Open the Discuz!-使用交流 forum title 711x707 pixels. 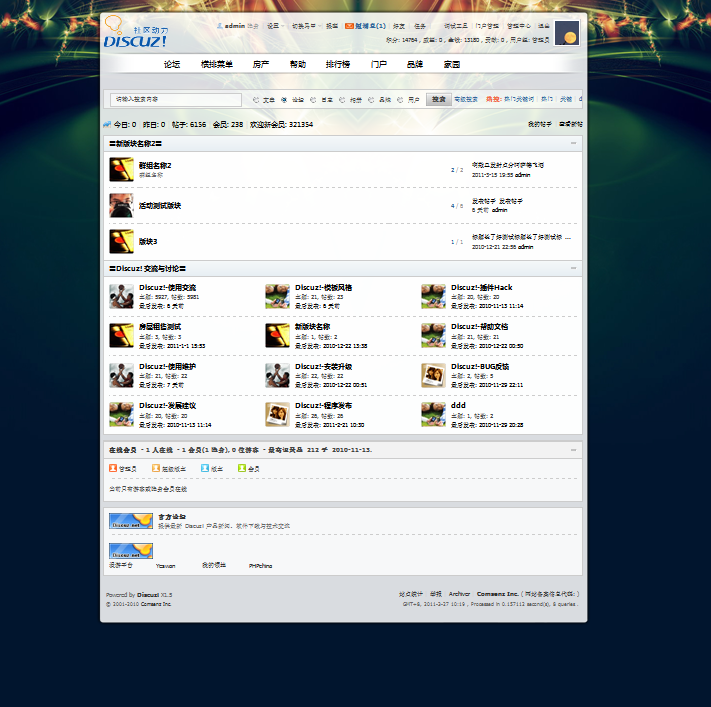click(x=167, y=288)
